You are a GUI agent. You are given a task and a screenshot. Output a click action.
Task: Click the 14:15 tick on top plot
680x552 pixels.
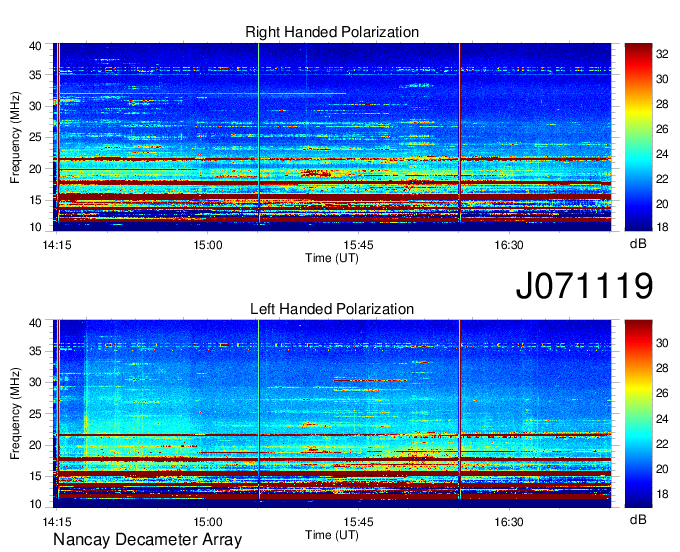pyautogui.click(x=57, y=245)
